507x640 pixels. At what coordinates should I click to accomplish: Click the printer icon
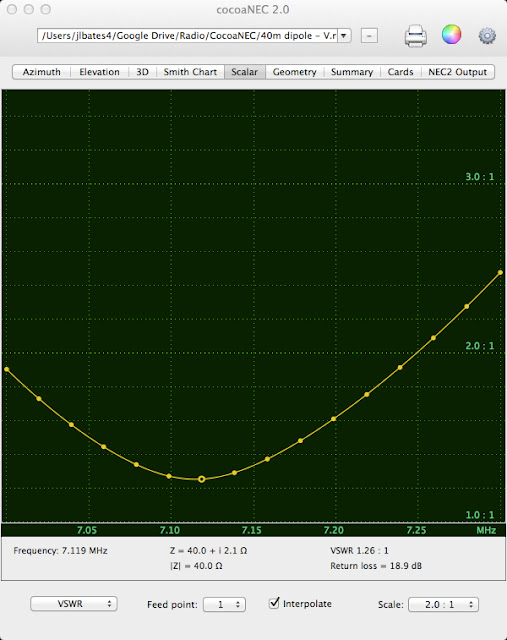click(416, 36)
